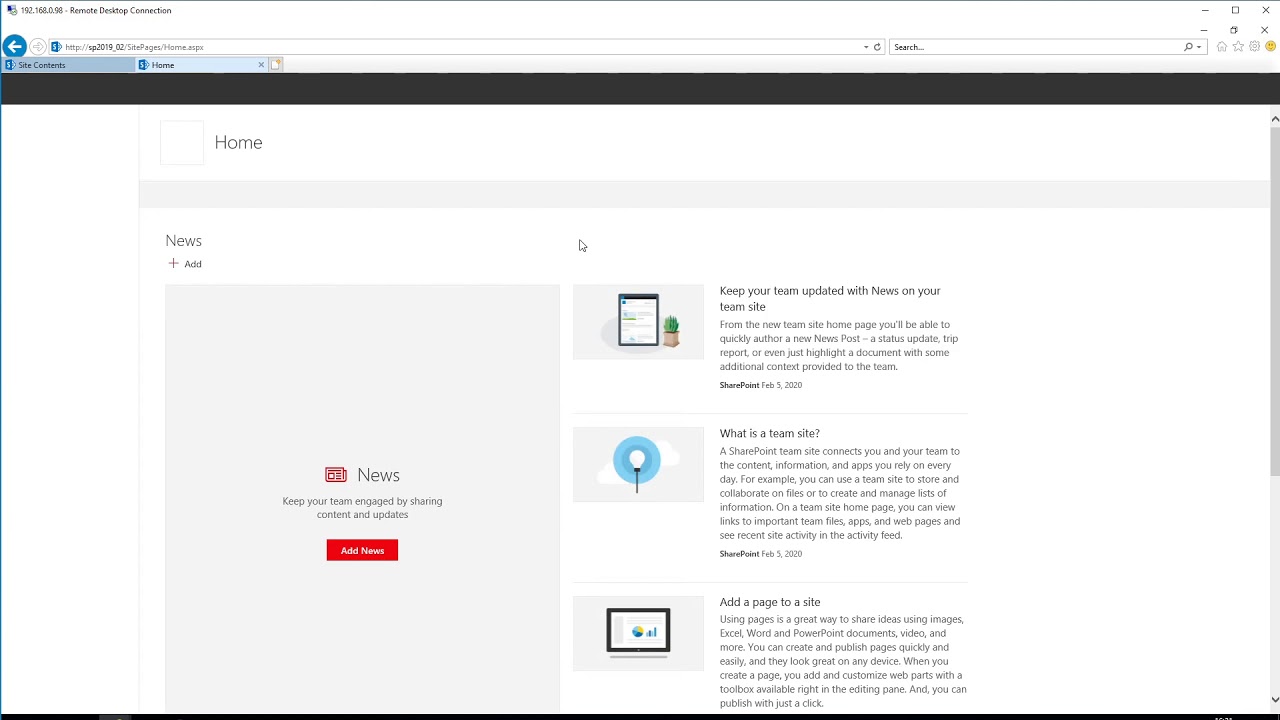Expand the address bar autocomplete dropdown
This screenshot has width=1280, height=720.
click(866, 47)
